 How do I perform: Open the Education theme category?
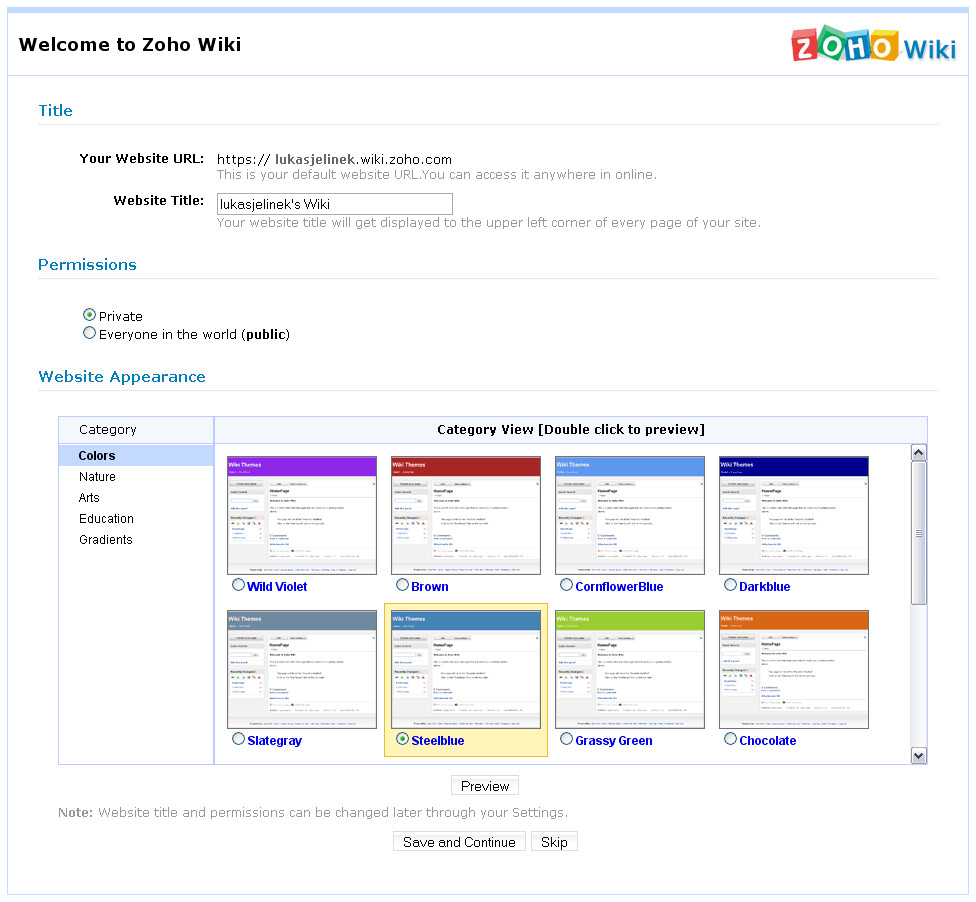point(106,519)
